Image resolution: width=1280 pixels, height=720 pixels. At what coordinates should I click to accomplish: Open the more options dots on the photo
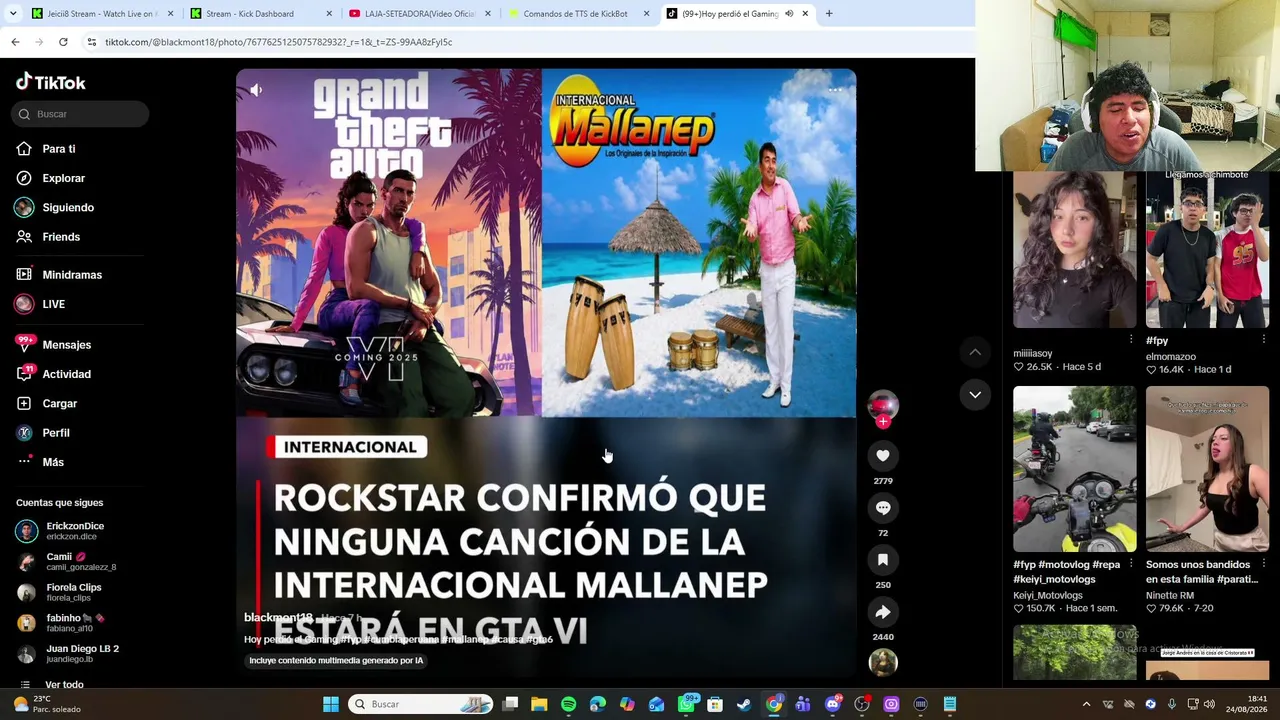[x=835, y=90]
